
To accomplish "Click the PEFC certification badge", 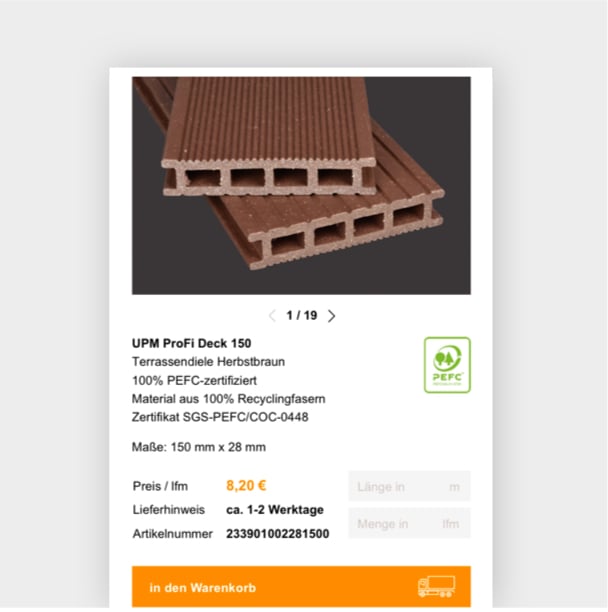I will point(447,365).
